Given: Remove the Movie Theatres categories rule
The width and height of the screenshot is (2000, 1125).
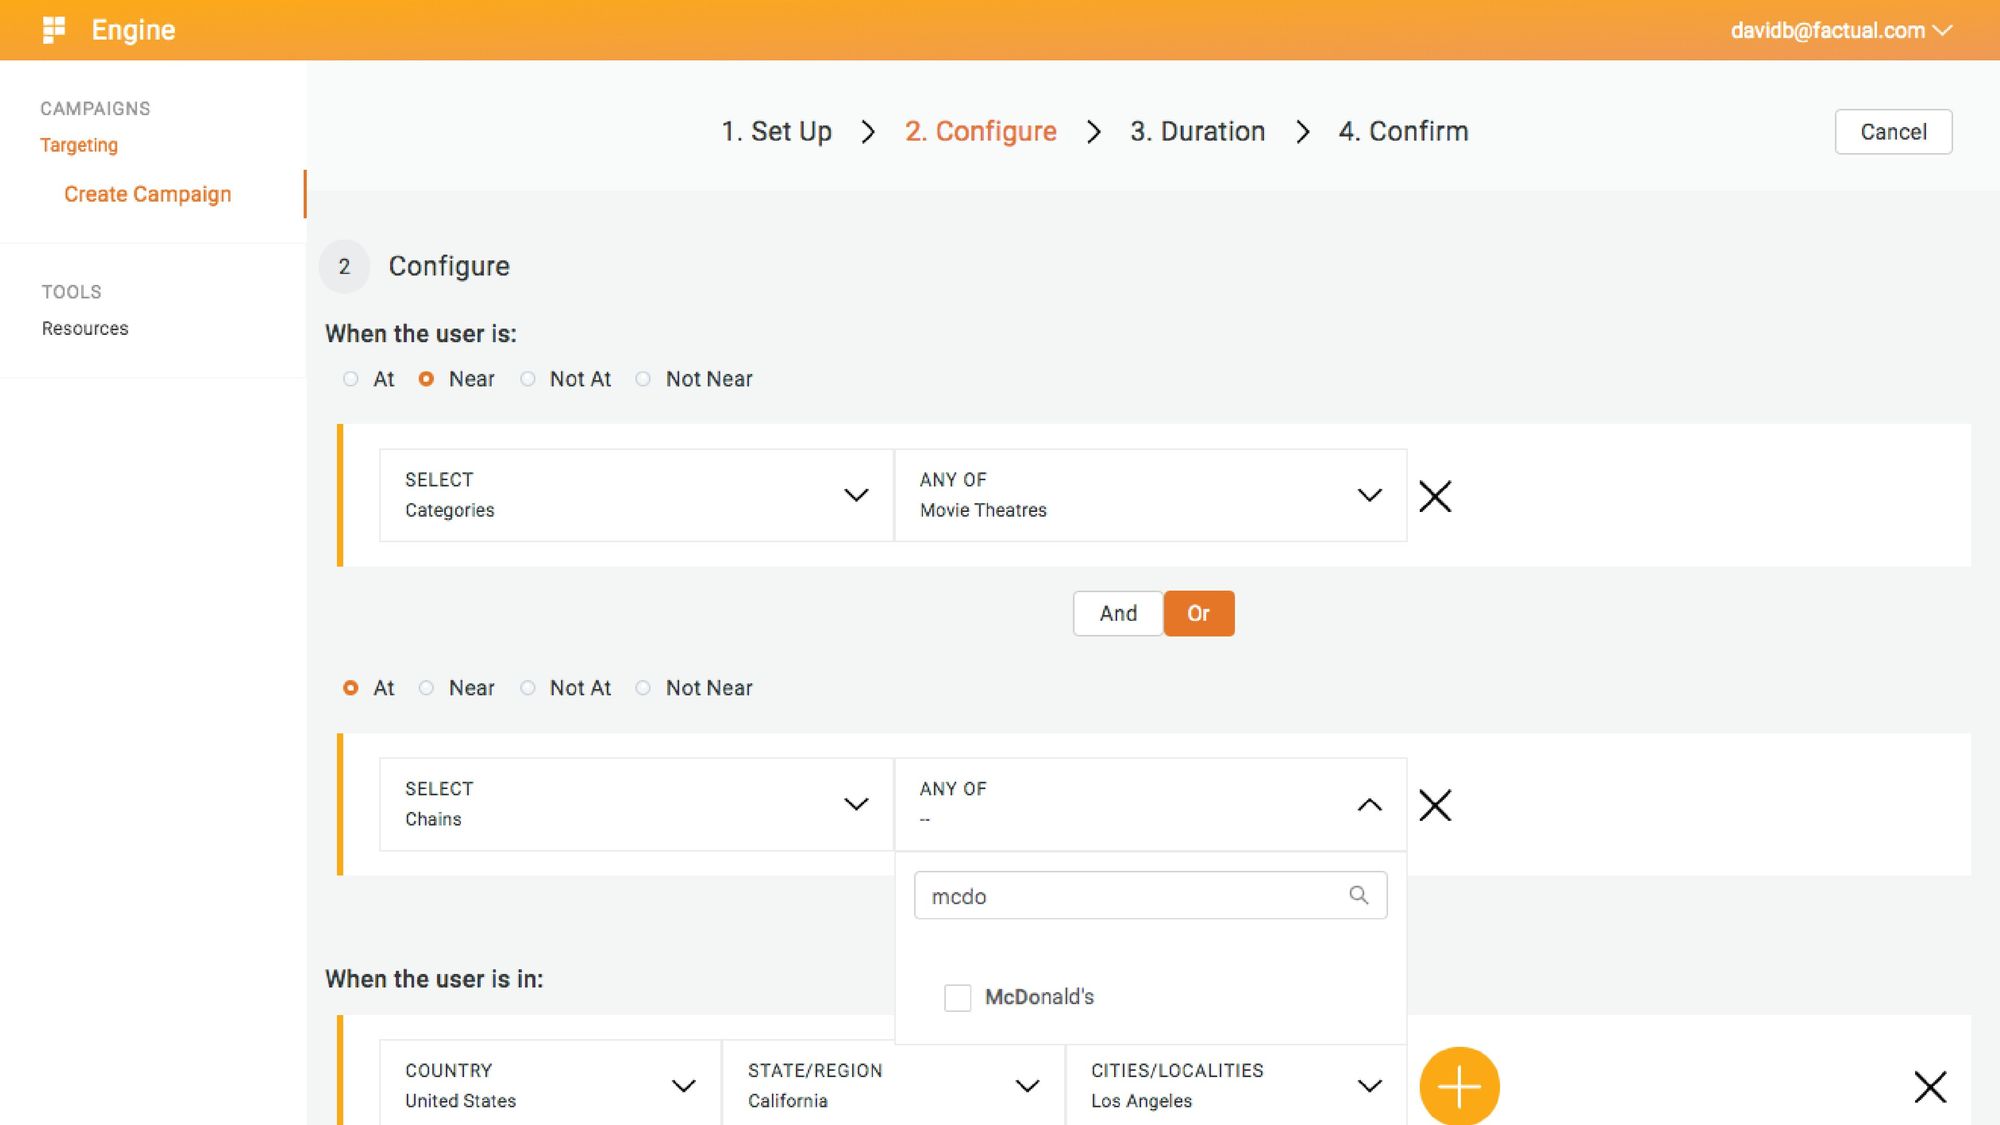Looking at the screenshot, I should pos(1435,496).
